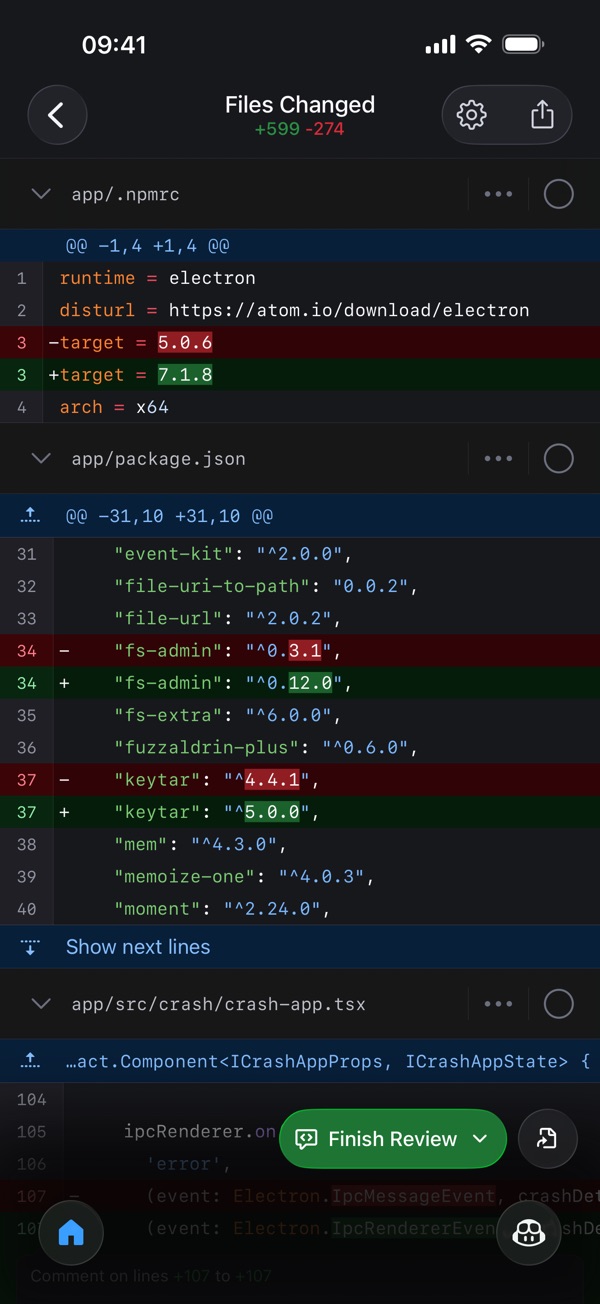Tap hunk header @@ -1,4 +1,4 @@
The image size is (600, 1304).
150,246
